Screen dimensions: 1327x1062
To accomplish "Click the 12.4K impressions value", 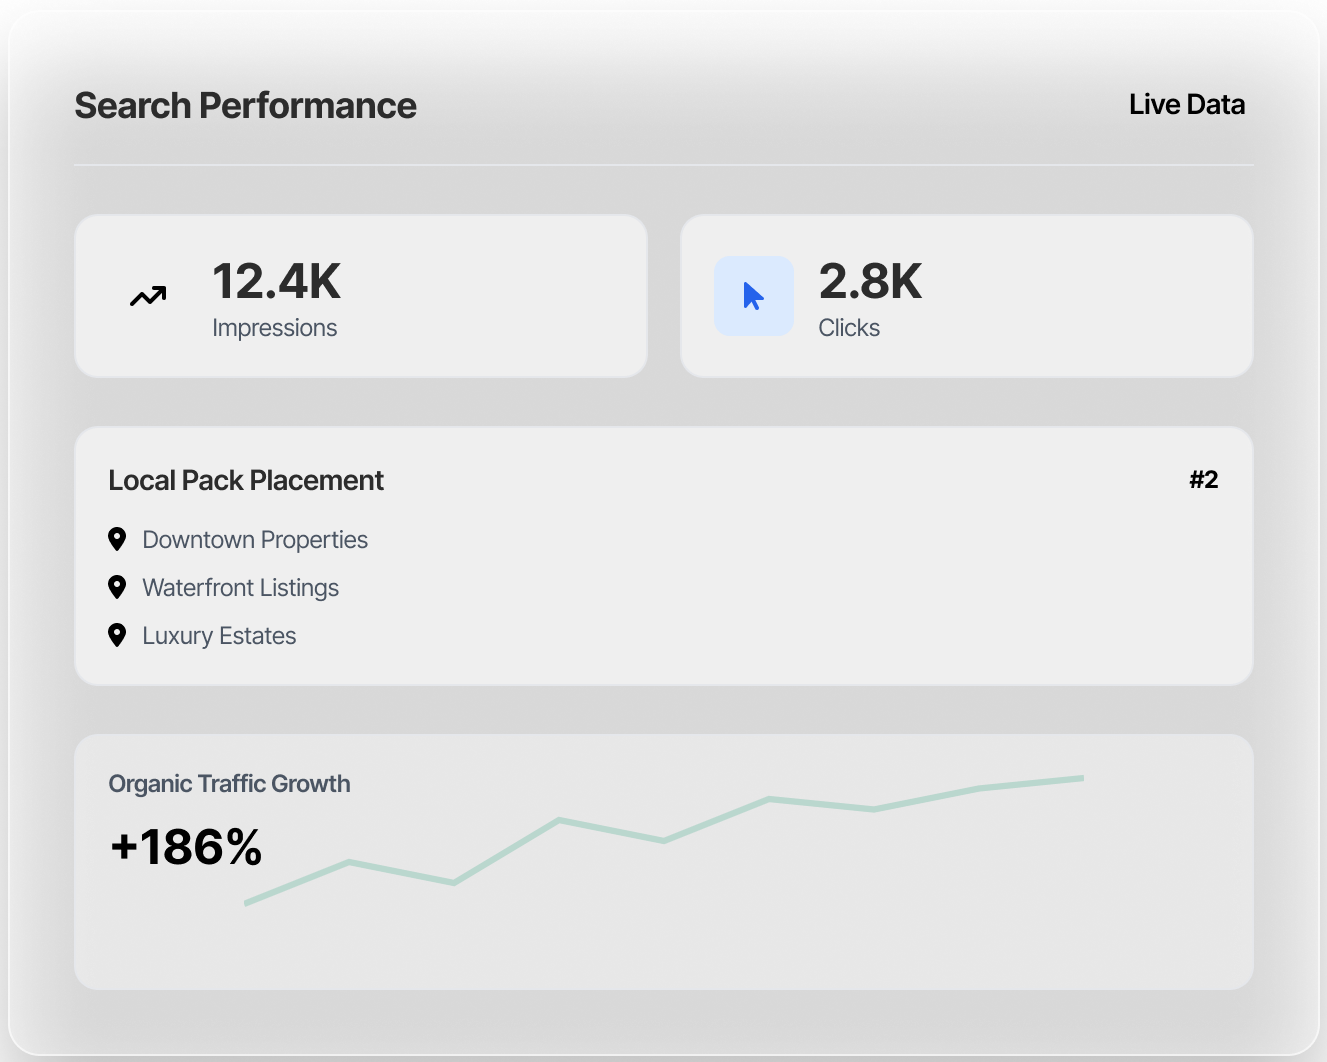I will 276,281.
